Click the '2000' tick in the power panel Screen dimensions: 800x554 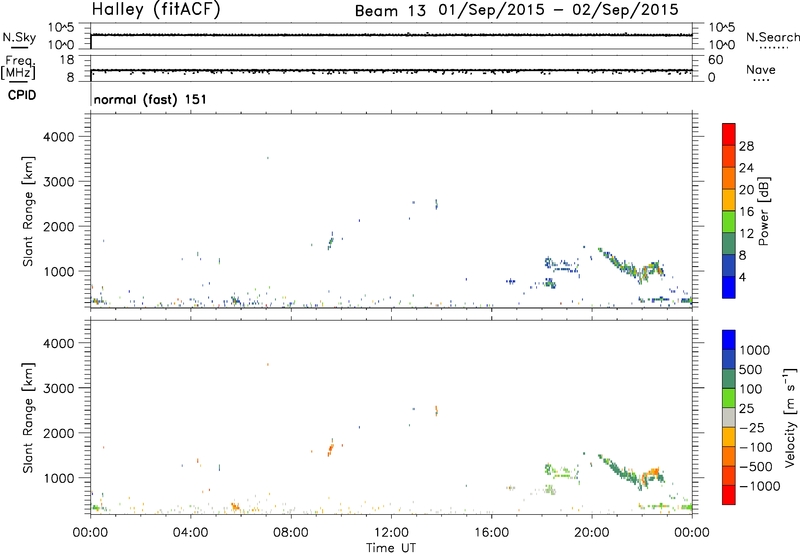[x=59, y=226]
